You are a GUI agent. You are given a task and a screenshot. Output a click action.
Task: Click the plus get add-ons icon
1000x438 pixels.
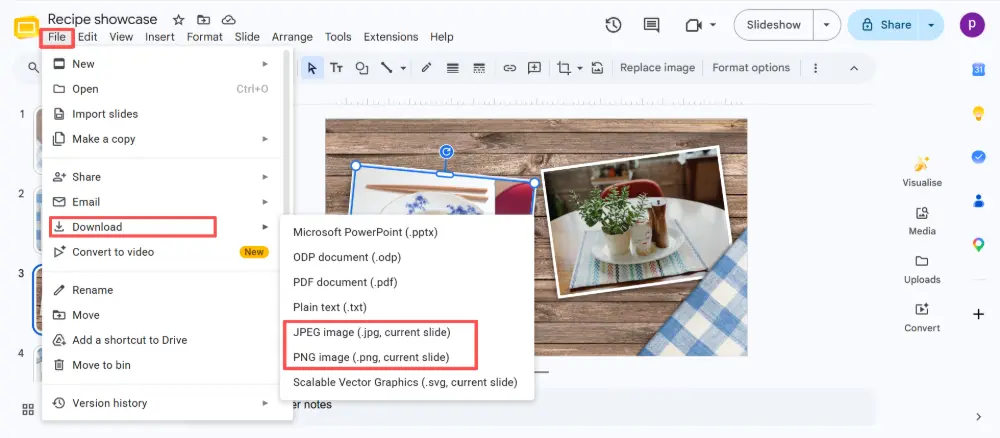(978, 314)
